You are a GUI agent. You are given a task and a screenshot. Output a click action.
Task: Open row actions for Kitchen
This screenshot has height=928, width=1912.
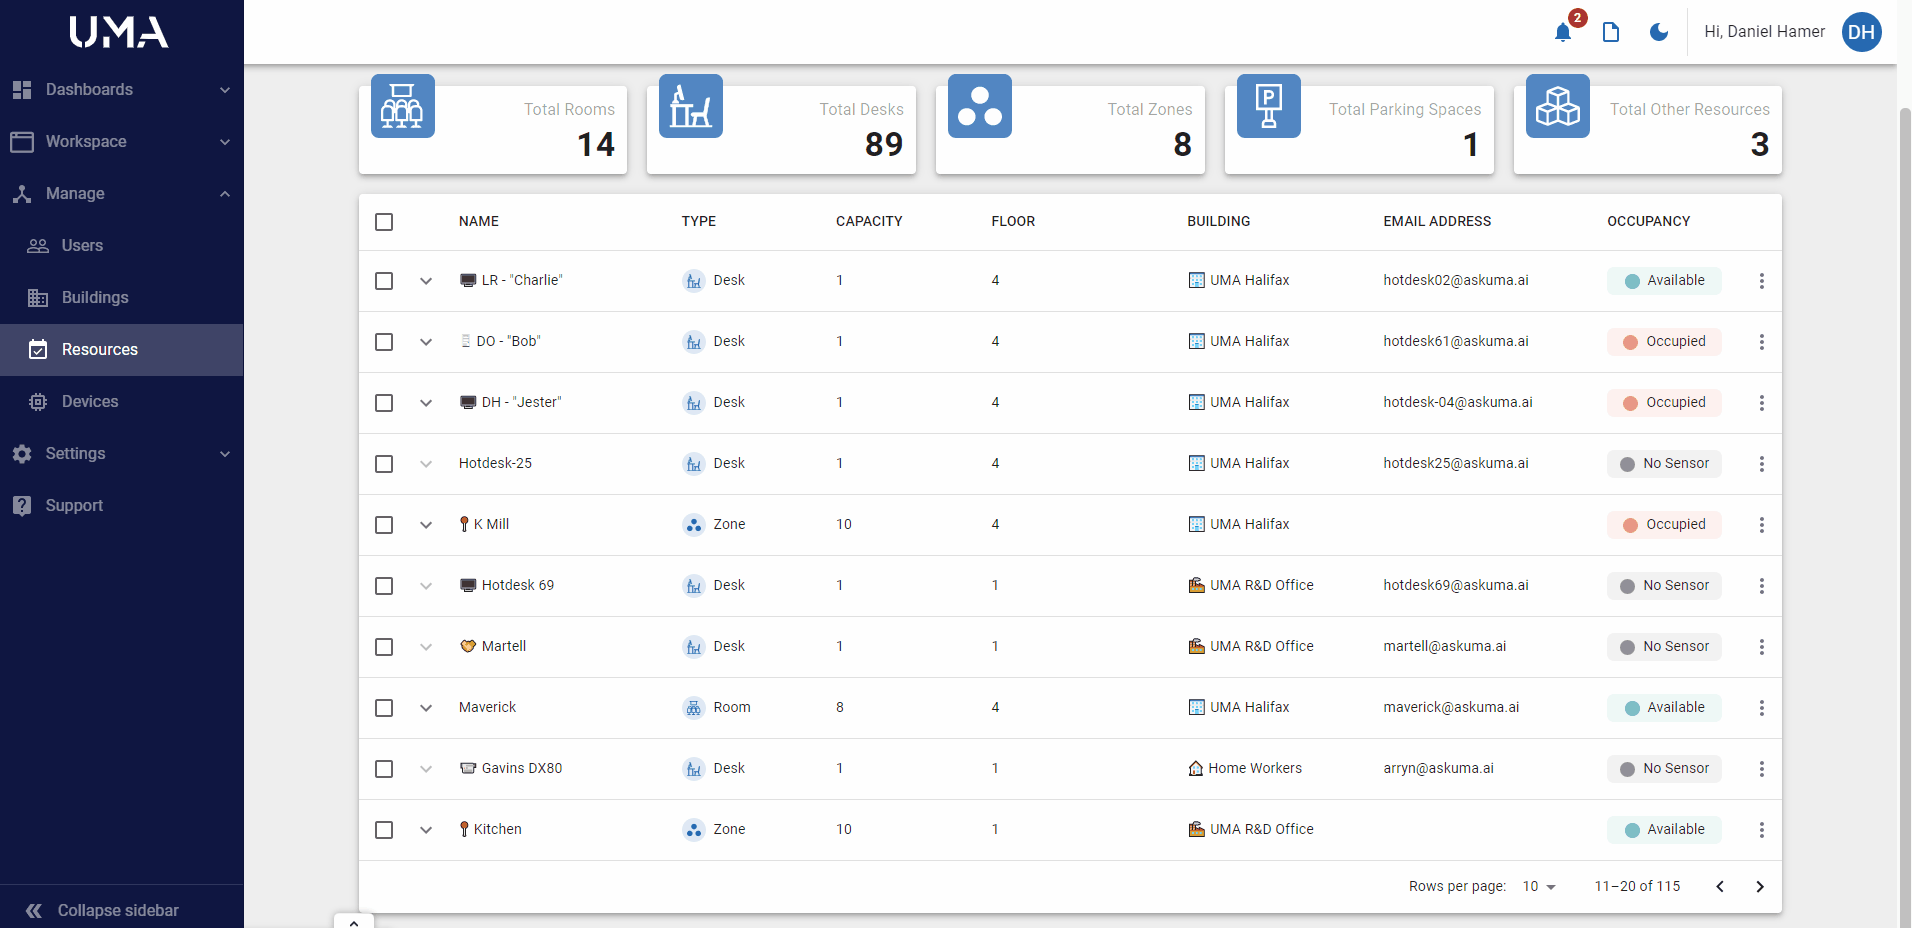[1762, 830]
